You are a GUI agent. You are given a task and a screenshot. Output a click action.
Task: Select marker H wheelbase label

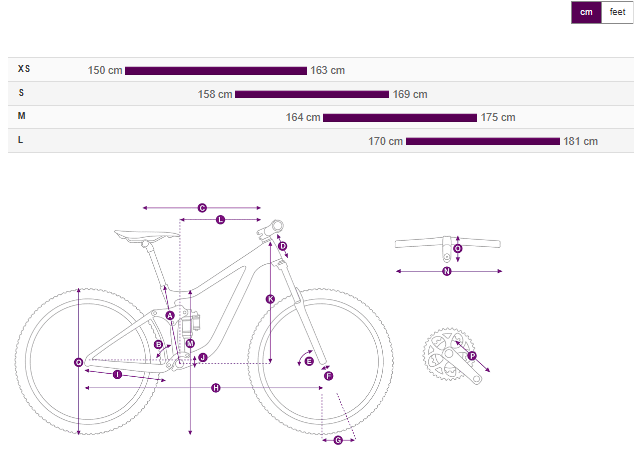[215, 388]
